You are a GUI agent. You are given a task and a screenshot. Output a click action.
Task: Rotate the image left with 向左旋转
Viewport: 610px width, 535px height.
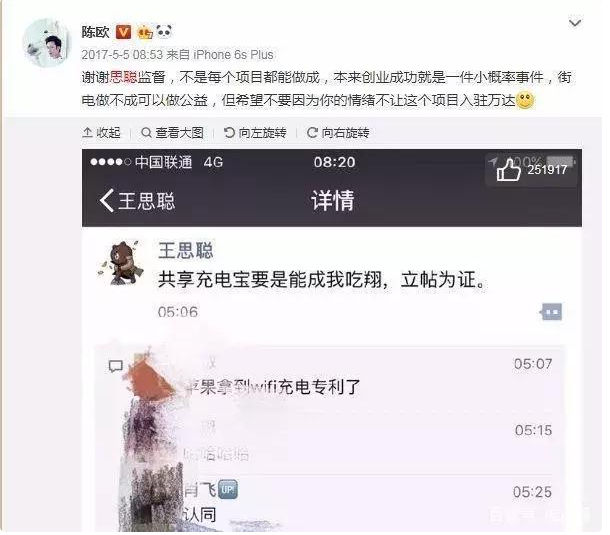pyautogui.click(x=255, y=133)
